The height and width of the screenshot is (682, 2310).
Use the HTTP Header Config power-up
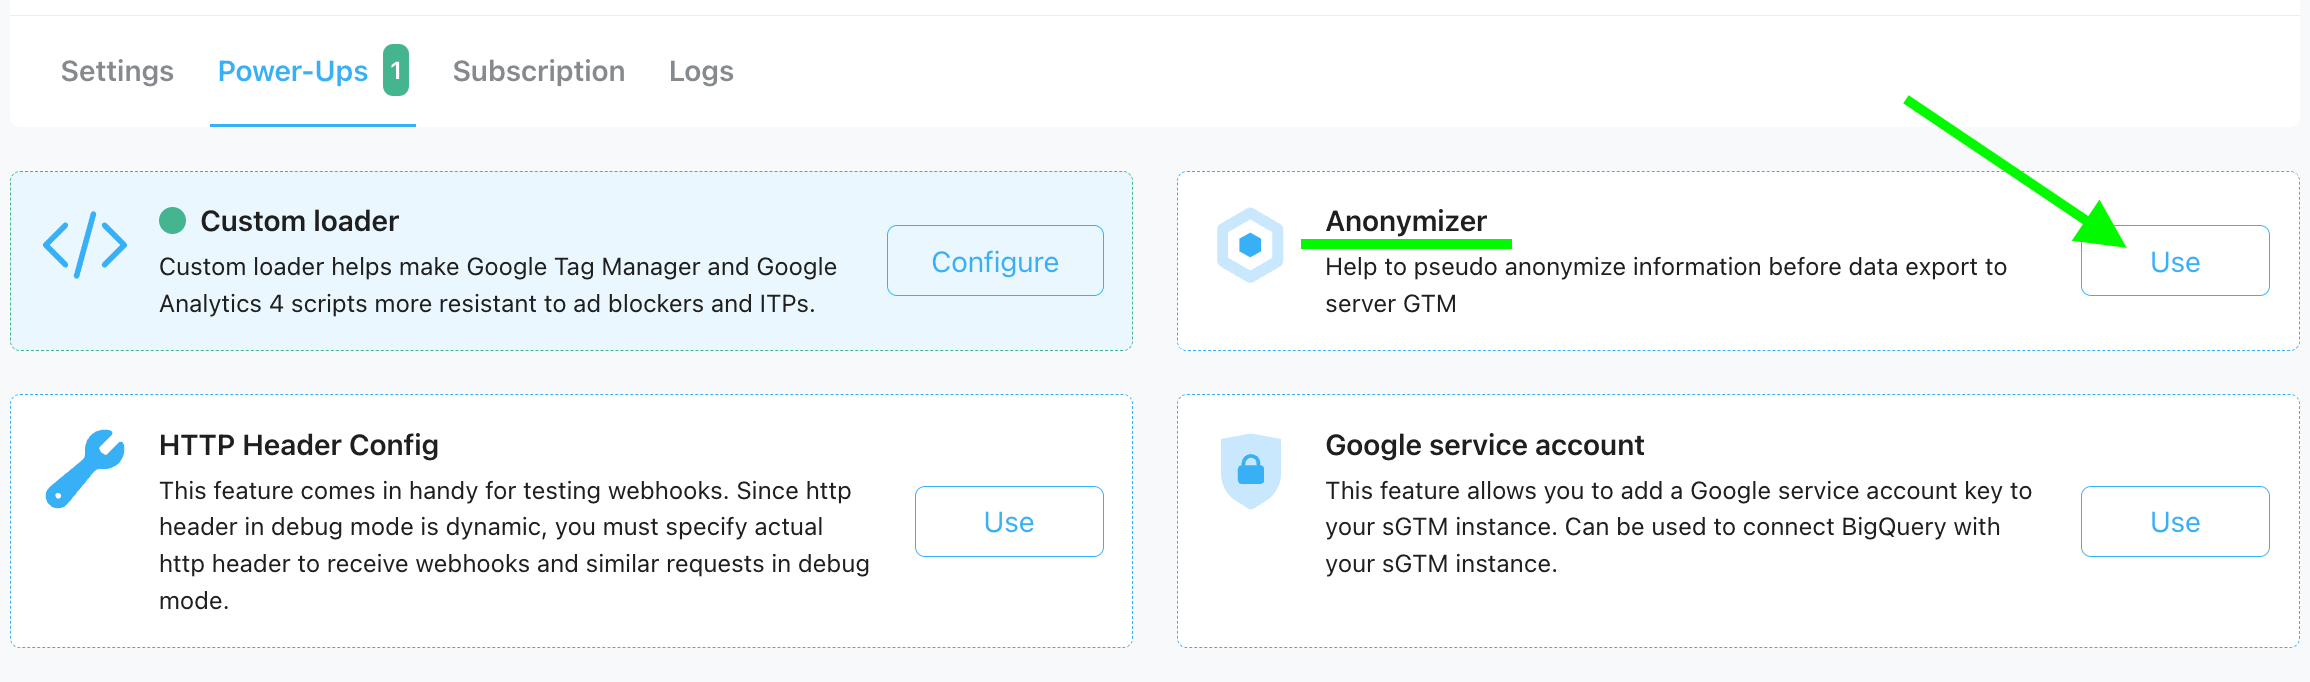(x=1009, y=521)
